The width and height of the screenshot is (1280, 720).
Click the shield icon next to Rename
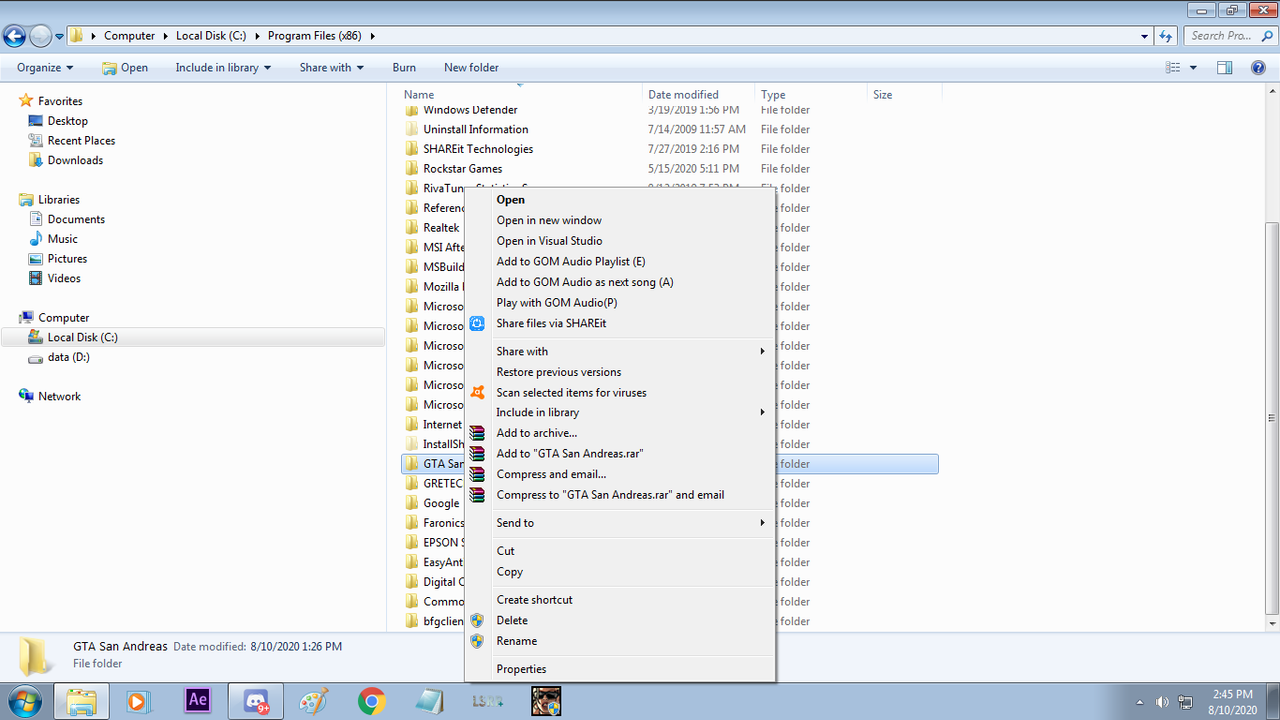tap(477, 641)
